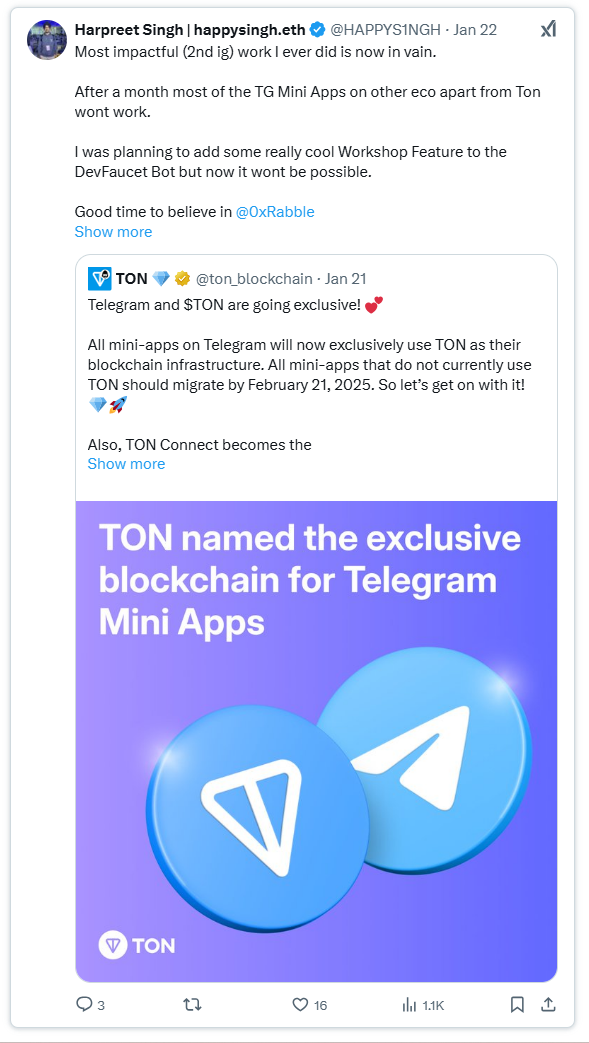Open Harpreet Singh's profile avatar
Viewport: 589px width, 1043px height.
pos(47,39)
